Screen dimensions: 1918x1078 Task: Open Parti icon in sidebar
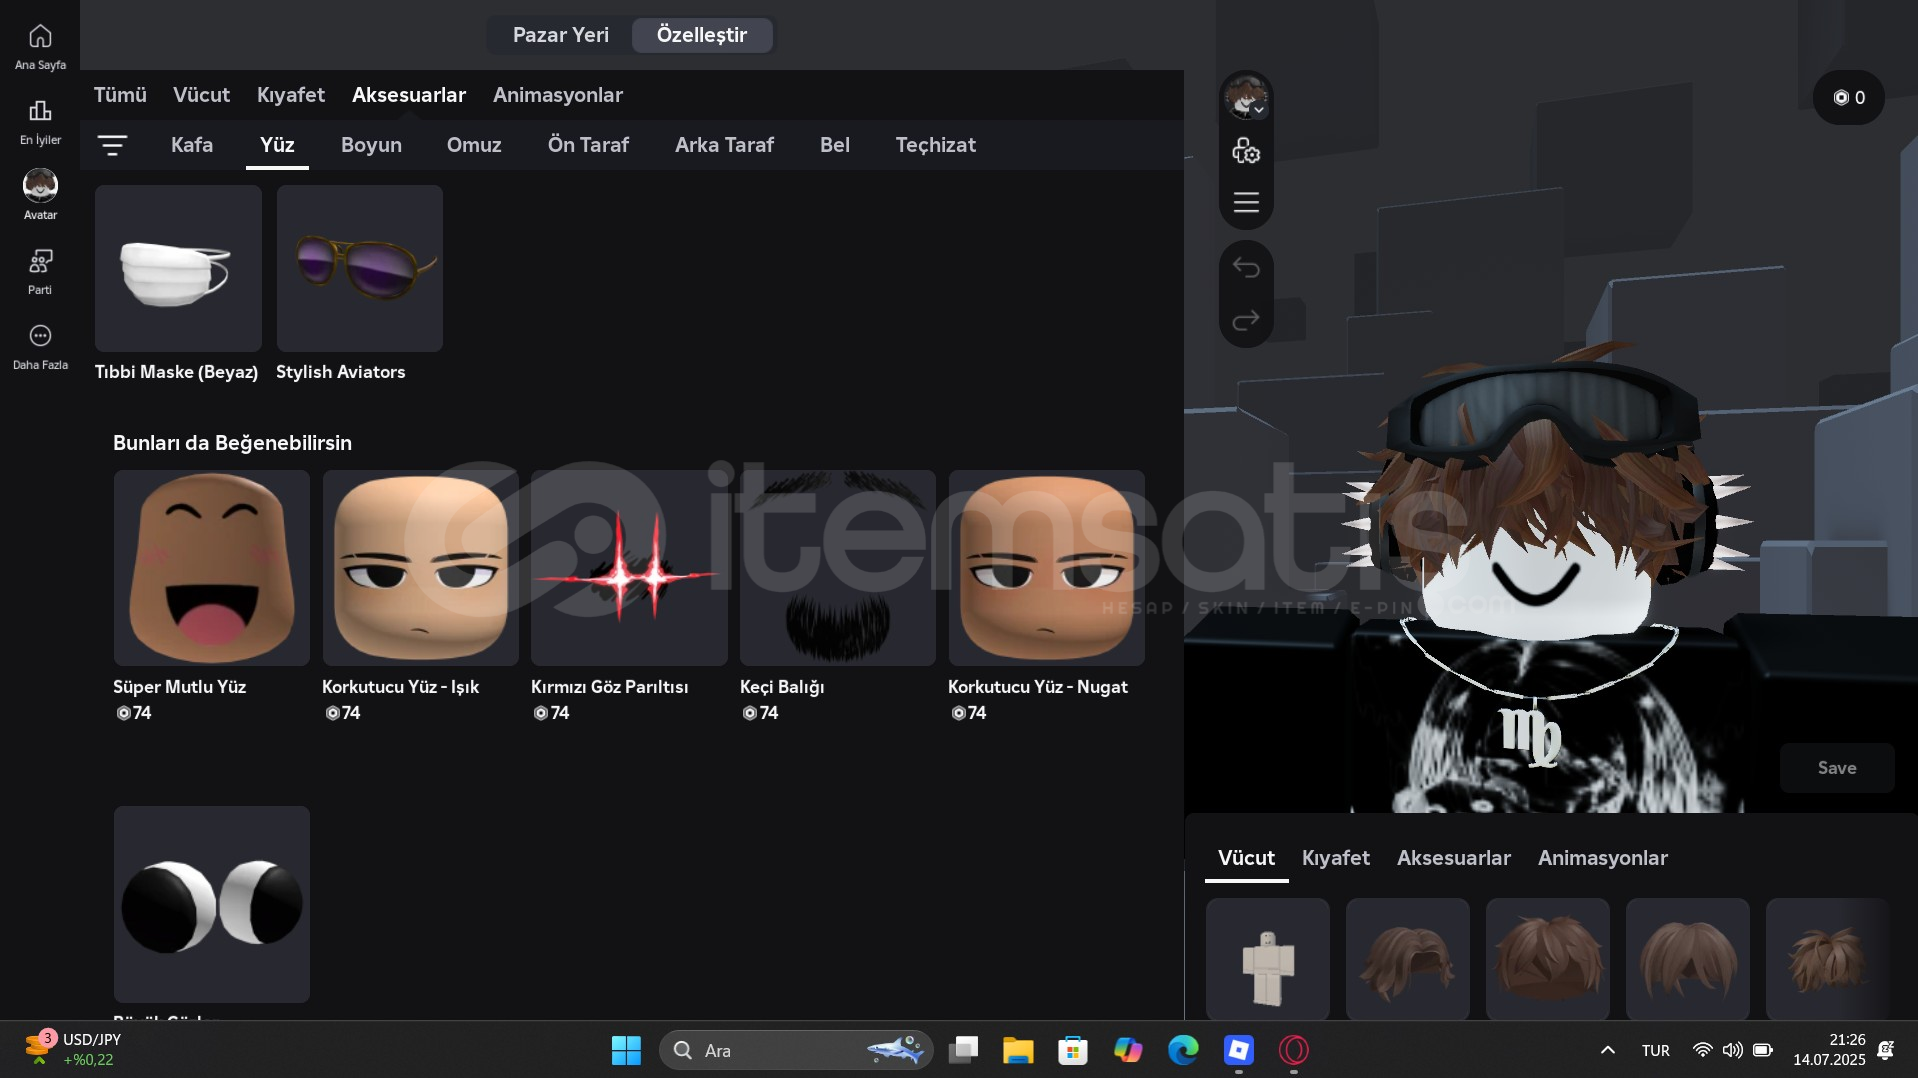click(40, 271)
